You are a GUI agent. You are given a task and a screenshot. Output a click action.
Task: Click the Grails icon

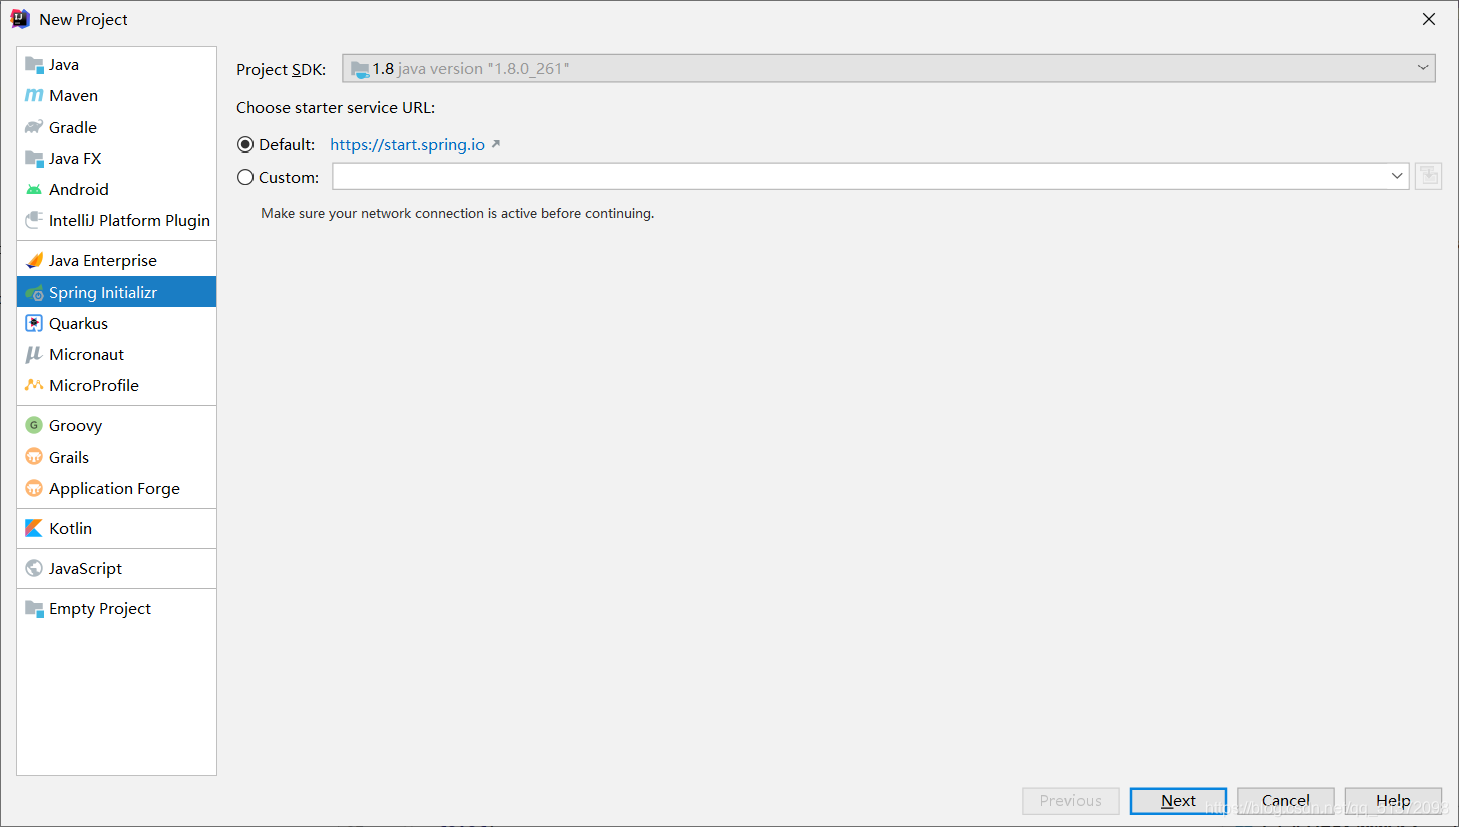(x=34, y=457)
